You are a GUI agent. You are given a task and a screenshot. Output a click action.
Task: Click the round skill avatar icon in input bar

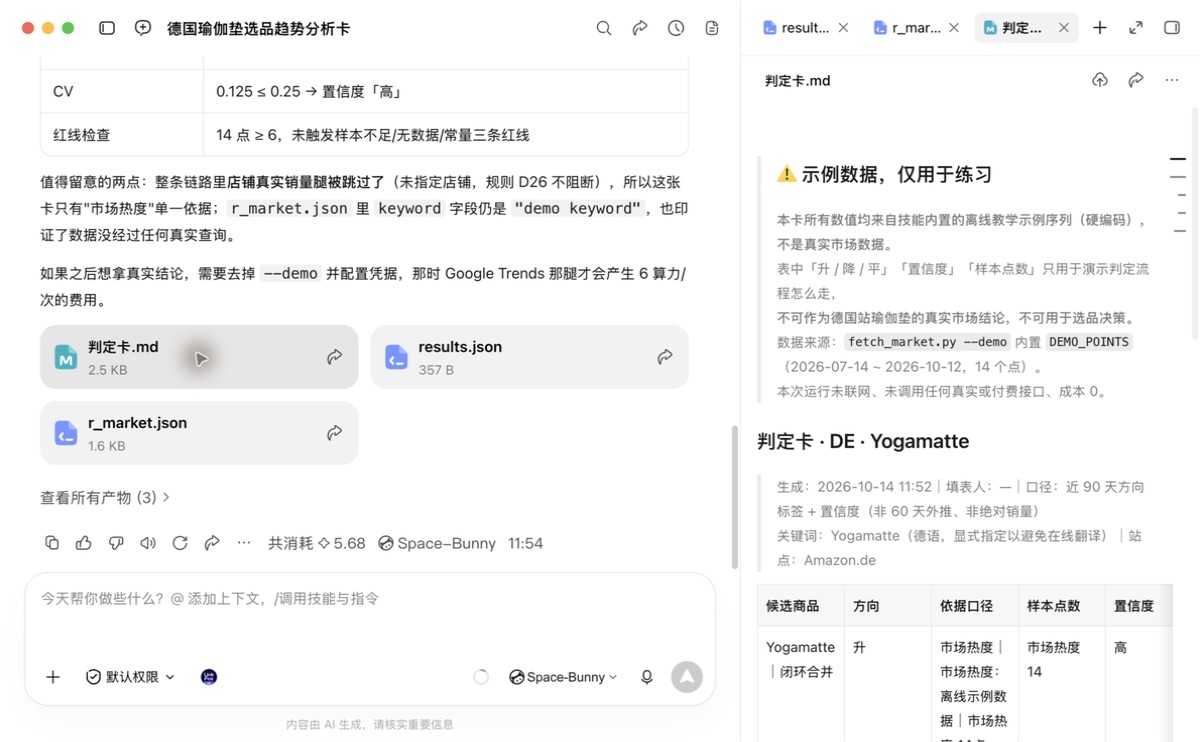coord(209,677)
